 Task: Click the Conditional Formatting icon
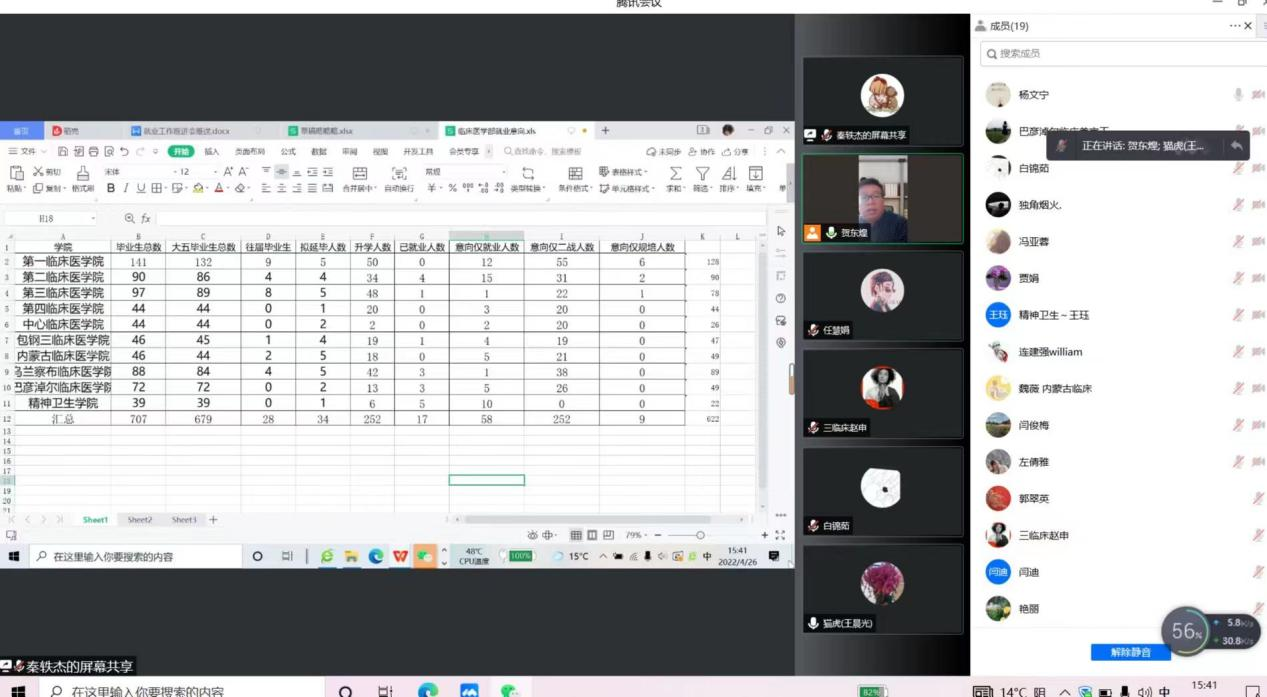(x=575, y=173)
